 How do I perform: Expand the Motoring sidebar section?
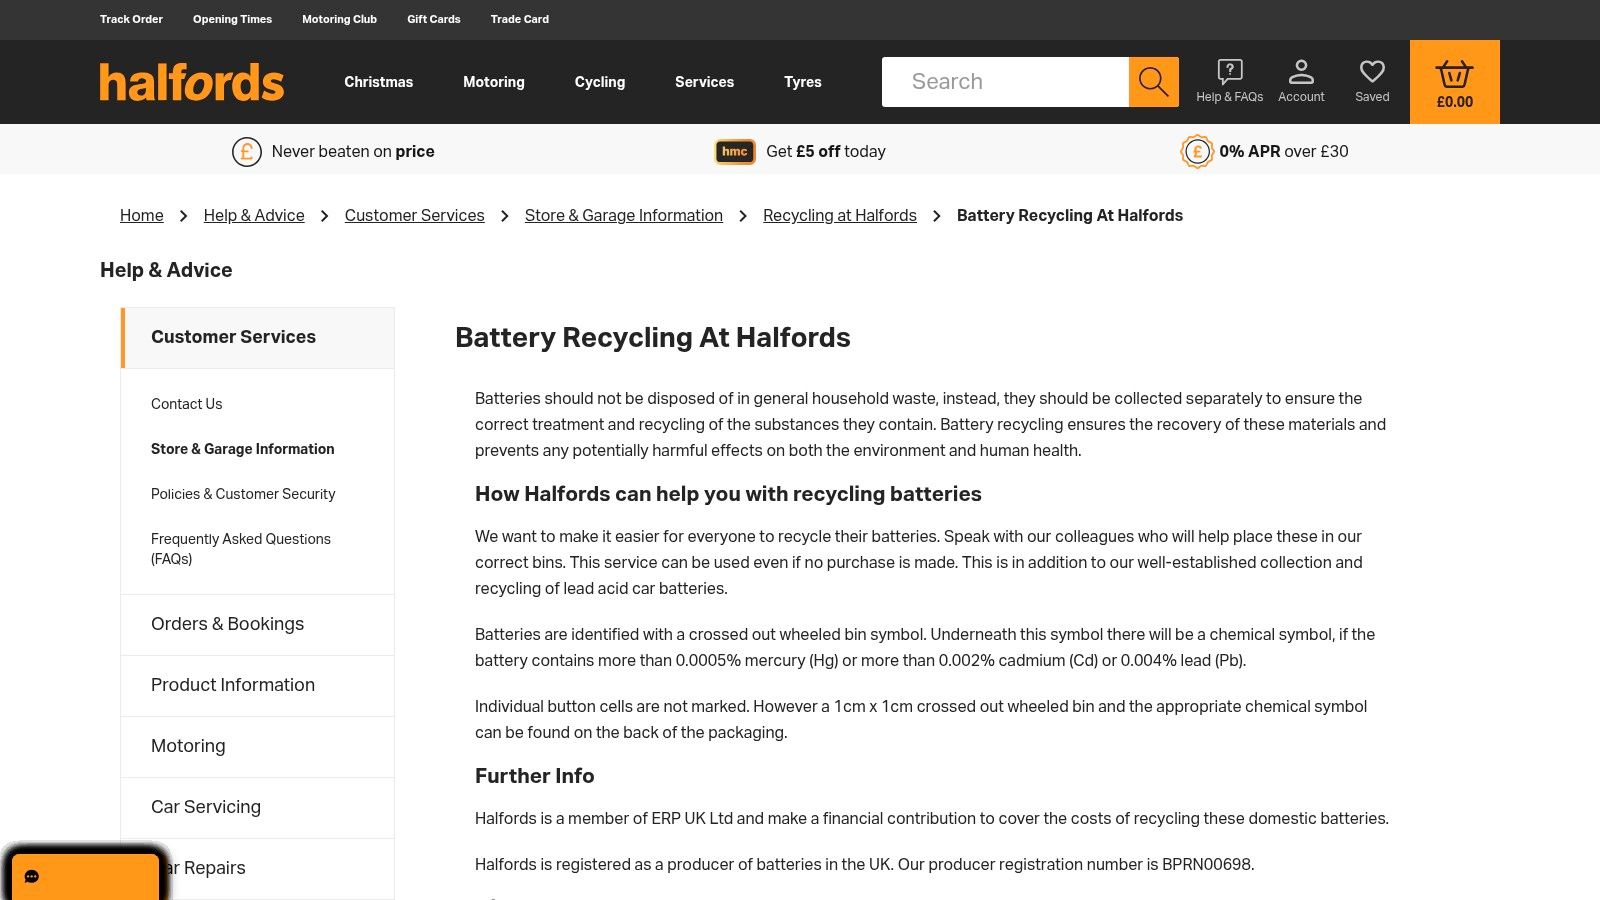point(188,746)
